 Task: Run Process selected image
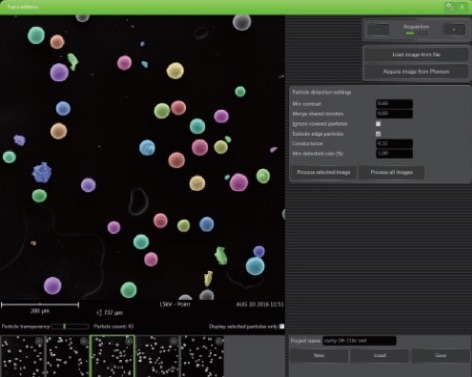pyautogui.click(x=323, y=172)
